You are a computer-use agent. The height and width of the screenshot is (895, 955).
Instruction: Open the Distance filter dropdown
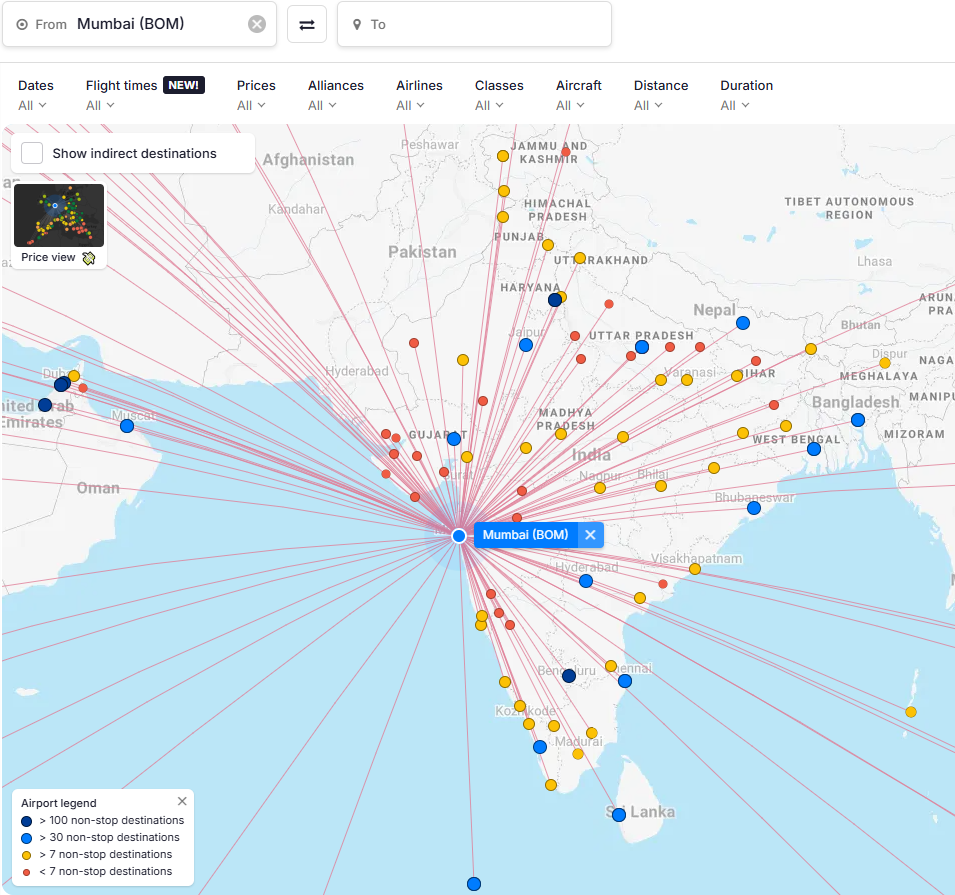661,95
